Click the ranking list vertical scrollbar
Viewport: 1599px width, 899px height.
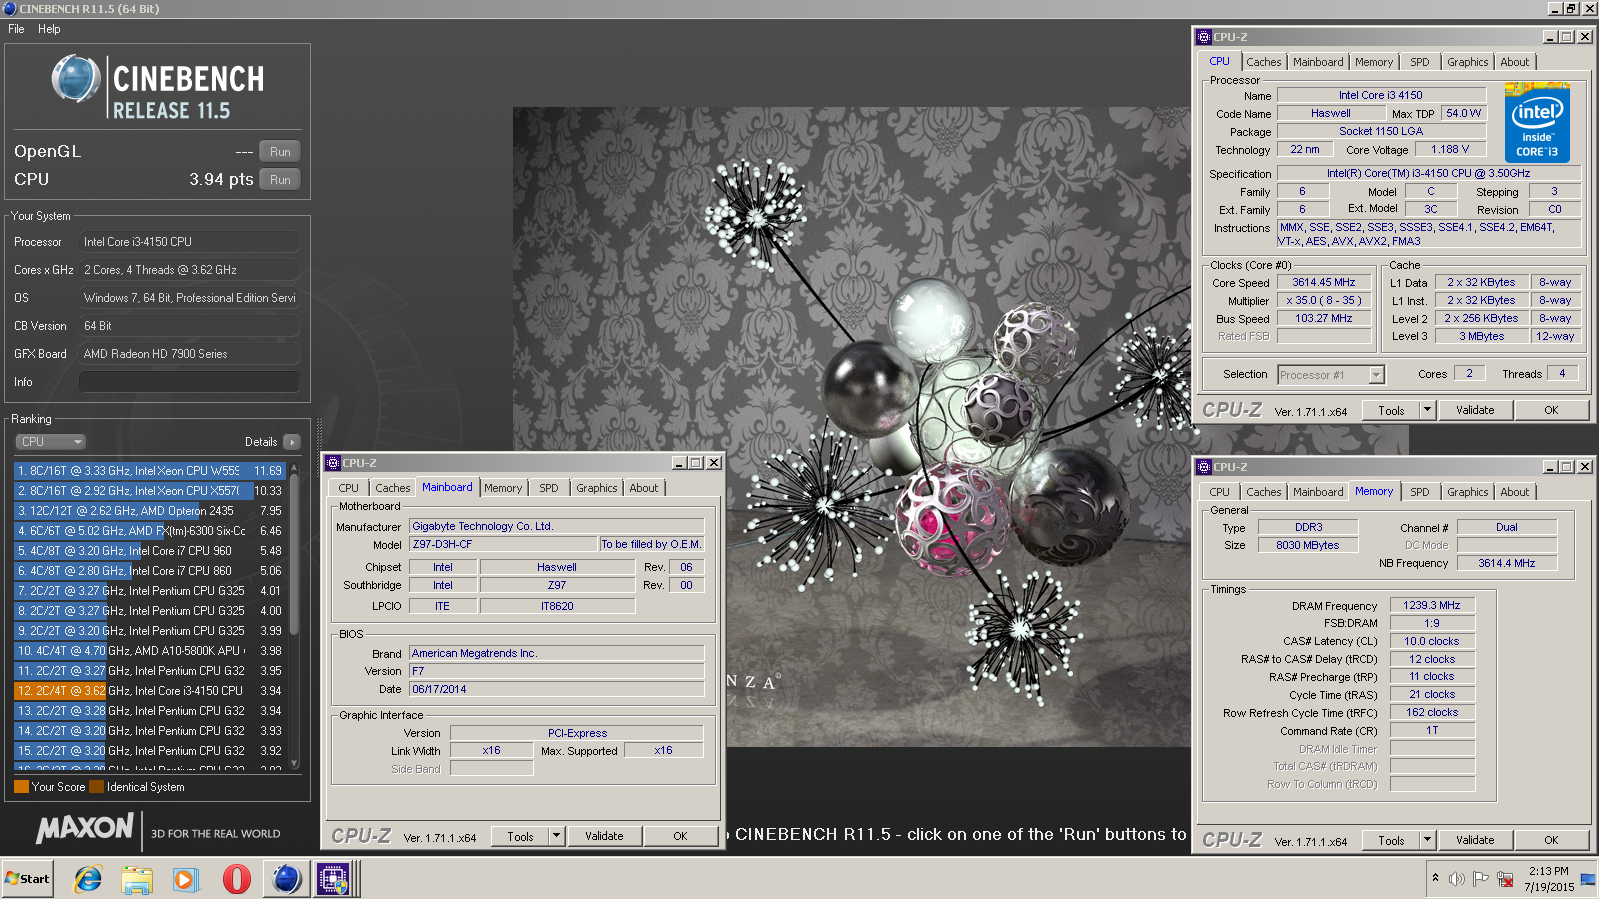pos(294,555)
